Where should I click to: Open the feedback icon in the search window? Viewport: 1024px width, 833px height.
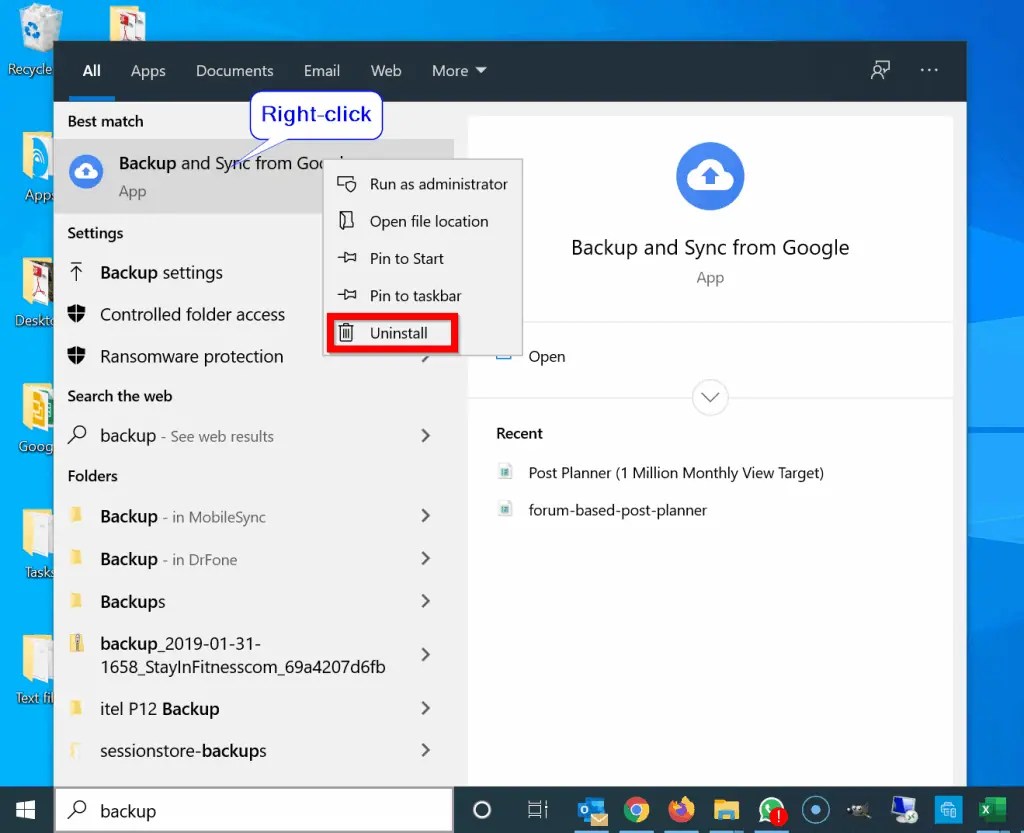coord(879,70)
